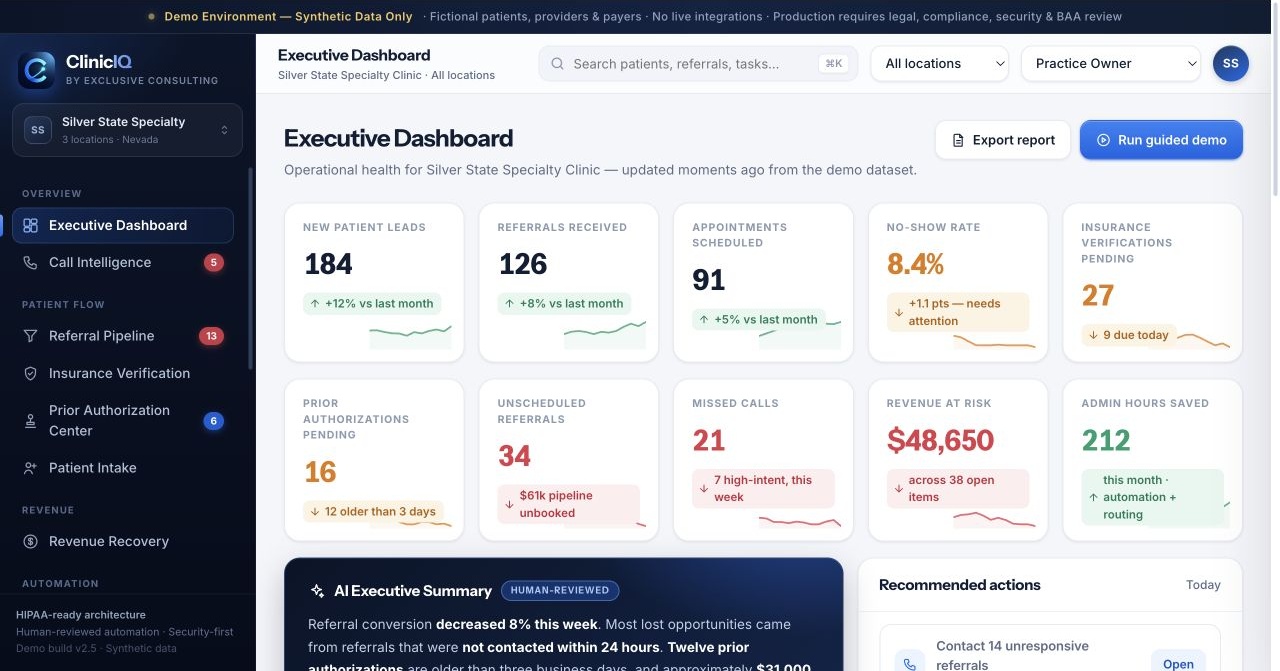Click the Recommended actions heading
Screen dimensions: 1280x671
pos(959,585)
